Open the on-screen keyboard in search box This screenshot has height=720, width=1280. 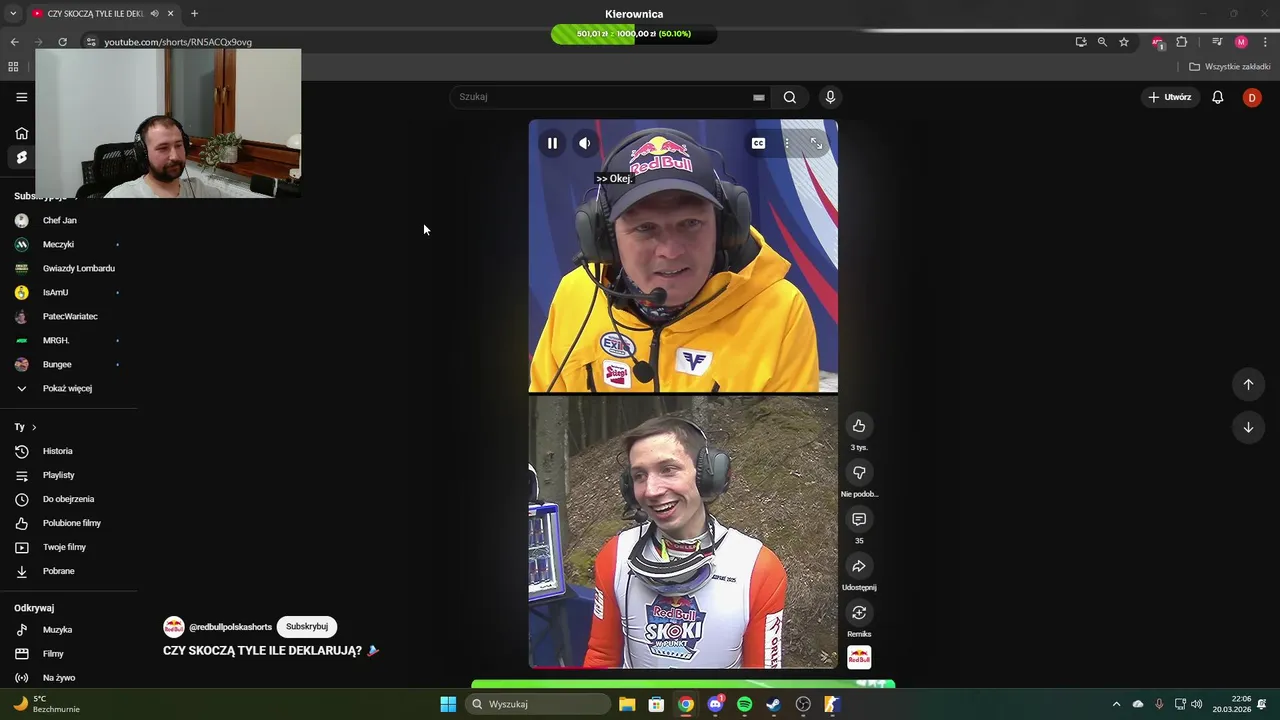click(x=759, y=97)
